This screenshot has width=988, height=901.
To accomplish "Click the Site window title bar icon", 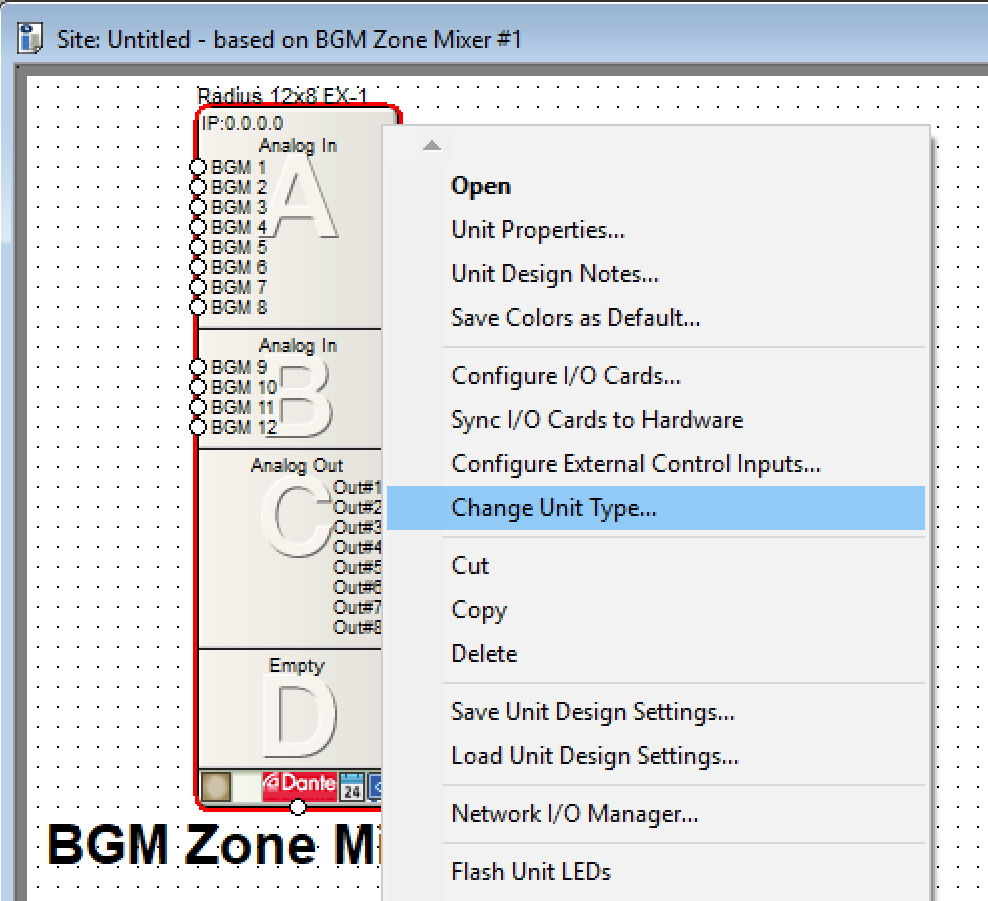I will click(x=30, y=38).
